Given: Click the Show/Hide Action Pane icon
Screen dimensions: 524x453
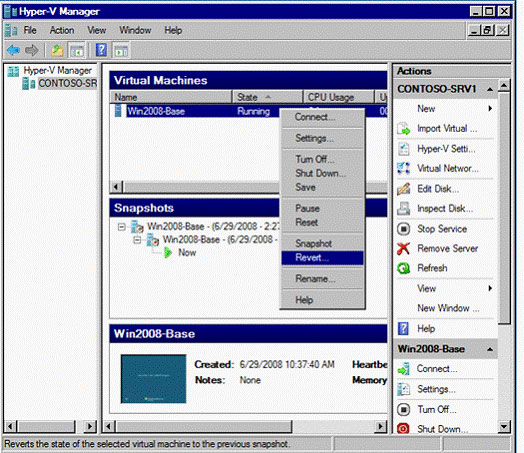Looking at the screenshot, I should [121, 51].
